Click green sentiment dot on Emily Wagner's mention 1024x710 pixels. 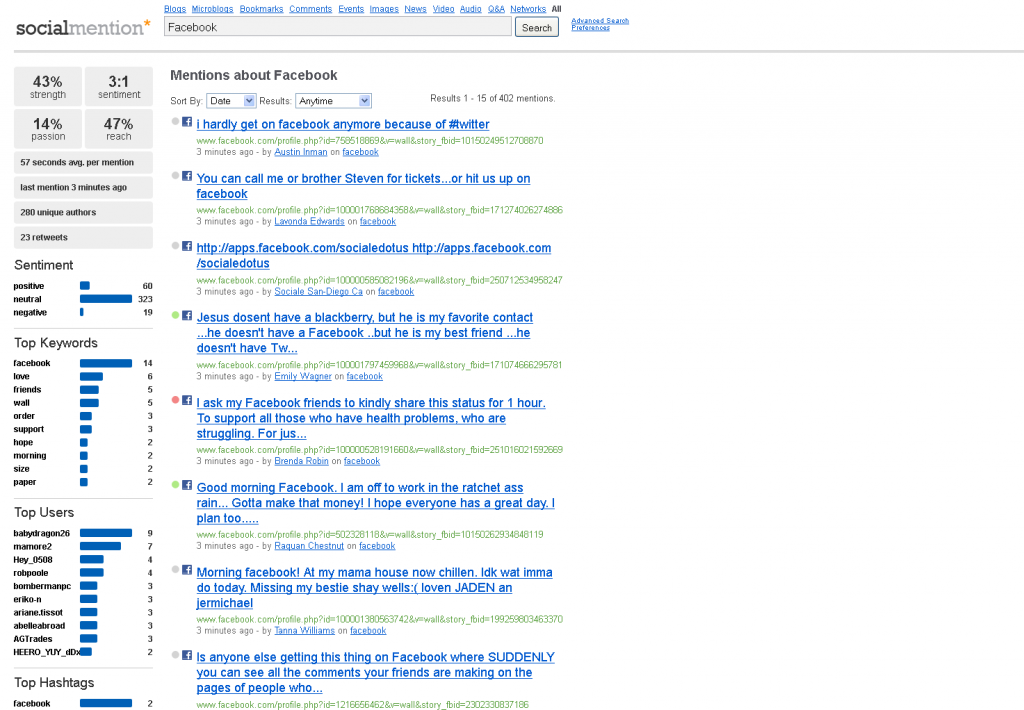[x=175, y=315]
